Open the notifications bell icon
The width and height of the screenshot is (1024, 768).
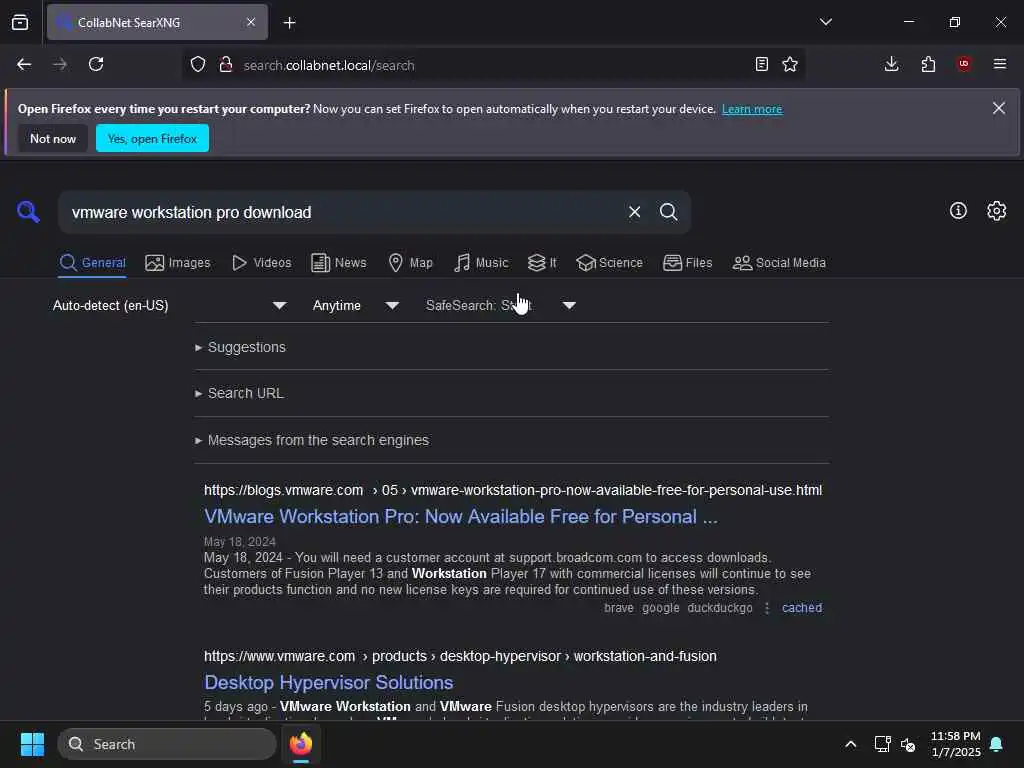point(996,744)
